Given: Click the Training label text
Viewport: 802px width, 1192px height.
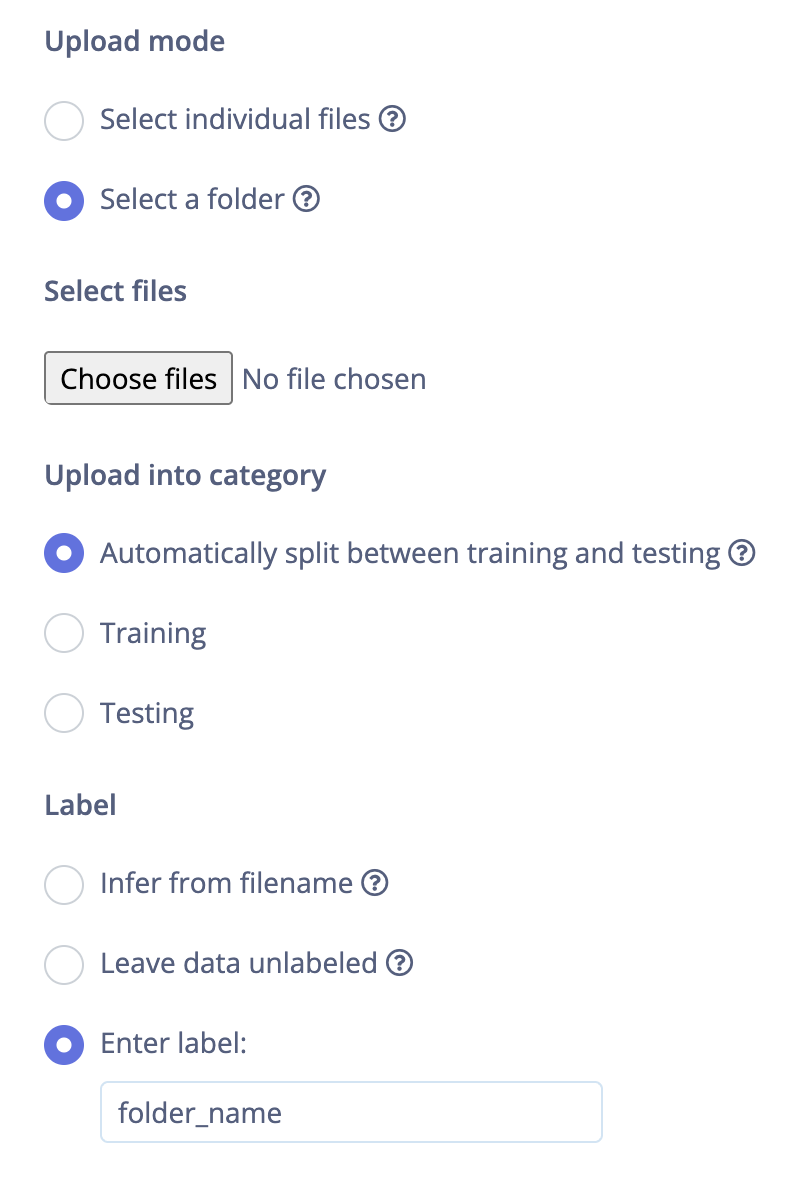Looking at the screenshot, I should [153, 634].
